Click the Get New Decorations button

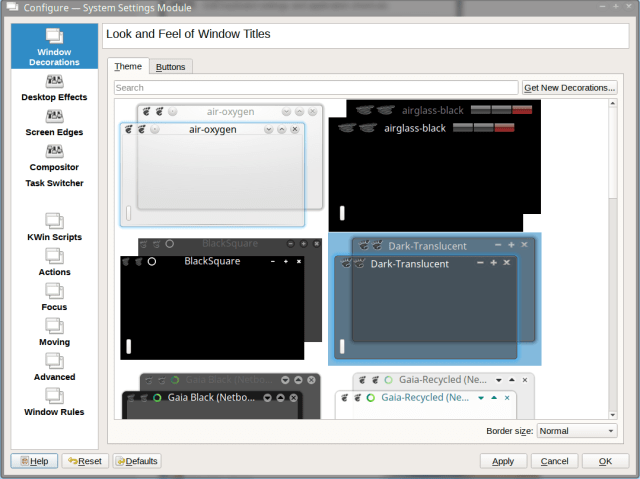(569, 88)
